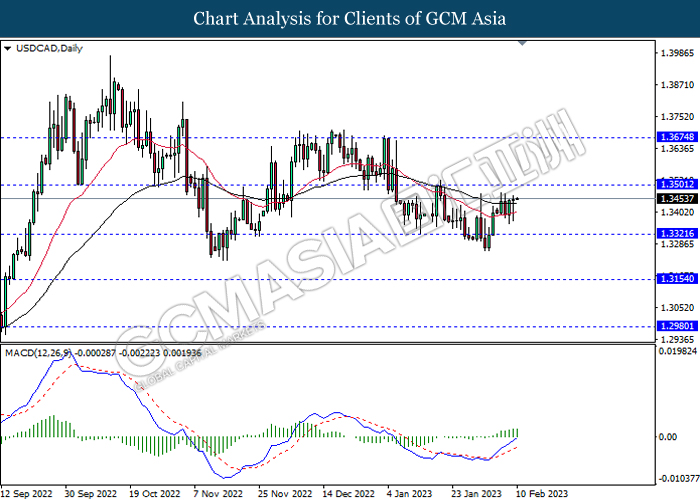This screenshot has height=500, width=700.
Task: Click the 1.32865 price axis value
Action: pyautogui.click(x=677, y=244)
